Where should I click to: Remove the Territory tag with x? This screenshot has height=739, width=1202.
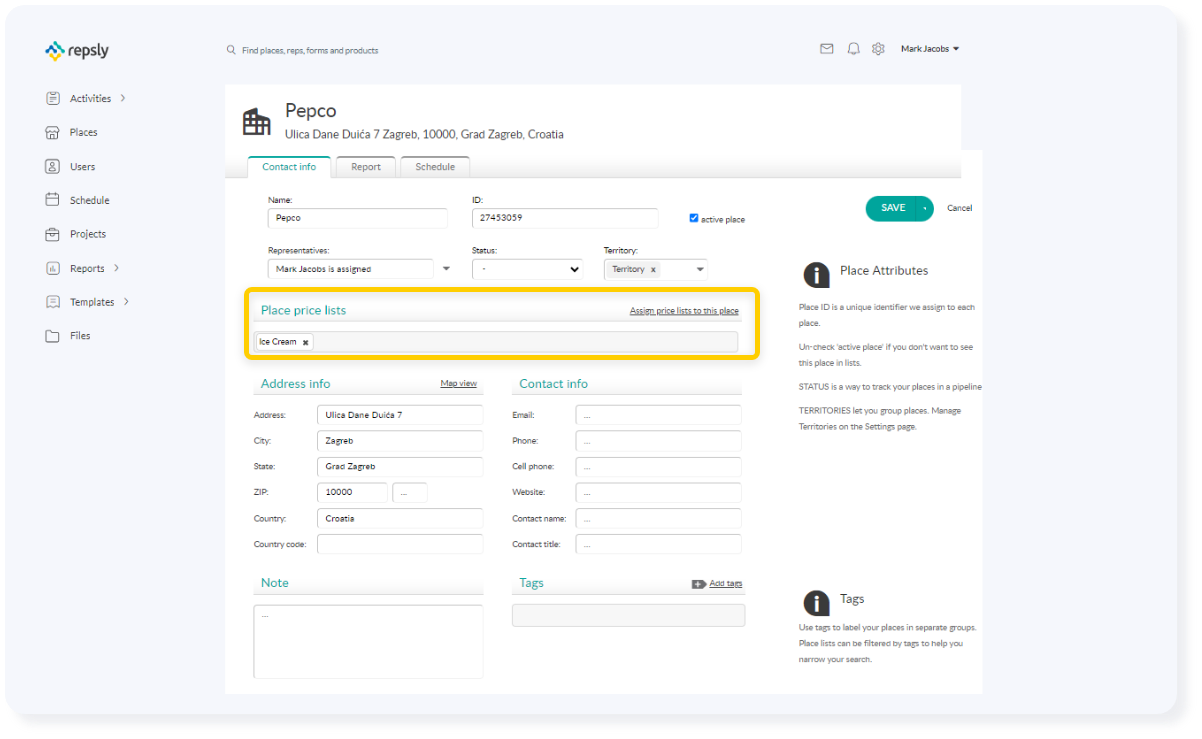tap(653, 269)
